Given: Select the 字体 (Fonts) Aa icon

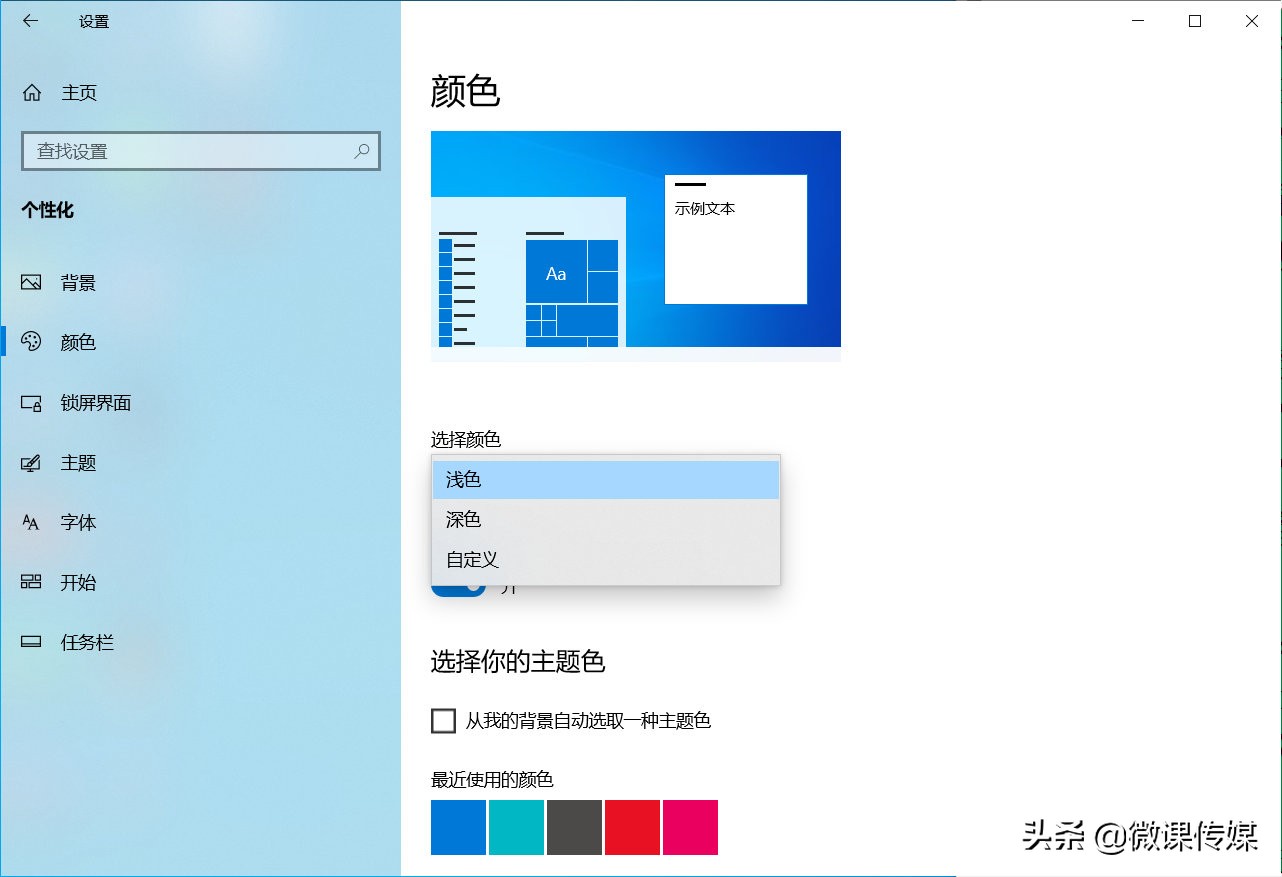Looking at the screenshot, I should click(x=29, y=522).
